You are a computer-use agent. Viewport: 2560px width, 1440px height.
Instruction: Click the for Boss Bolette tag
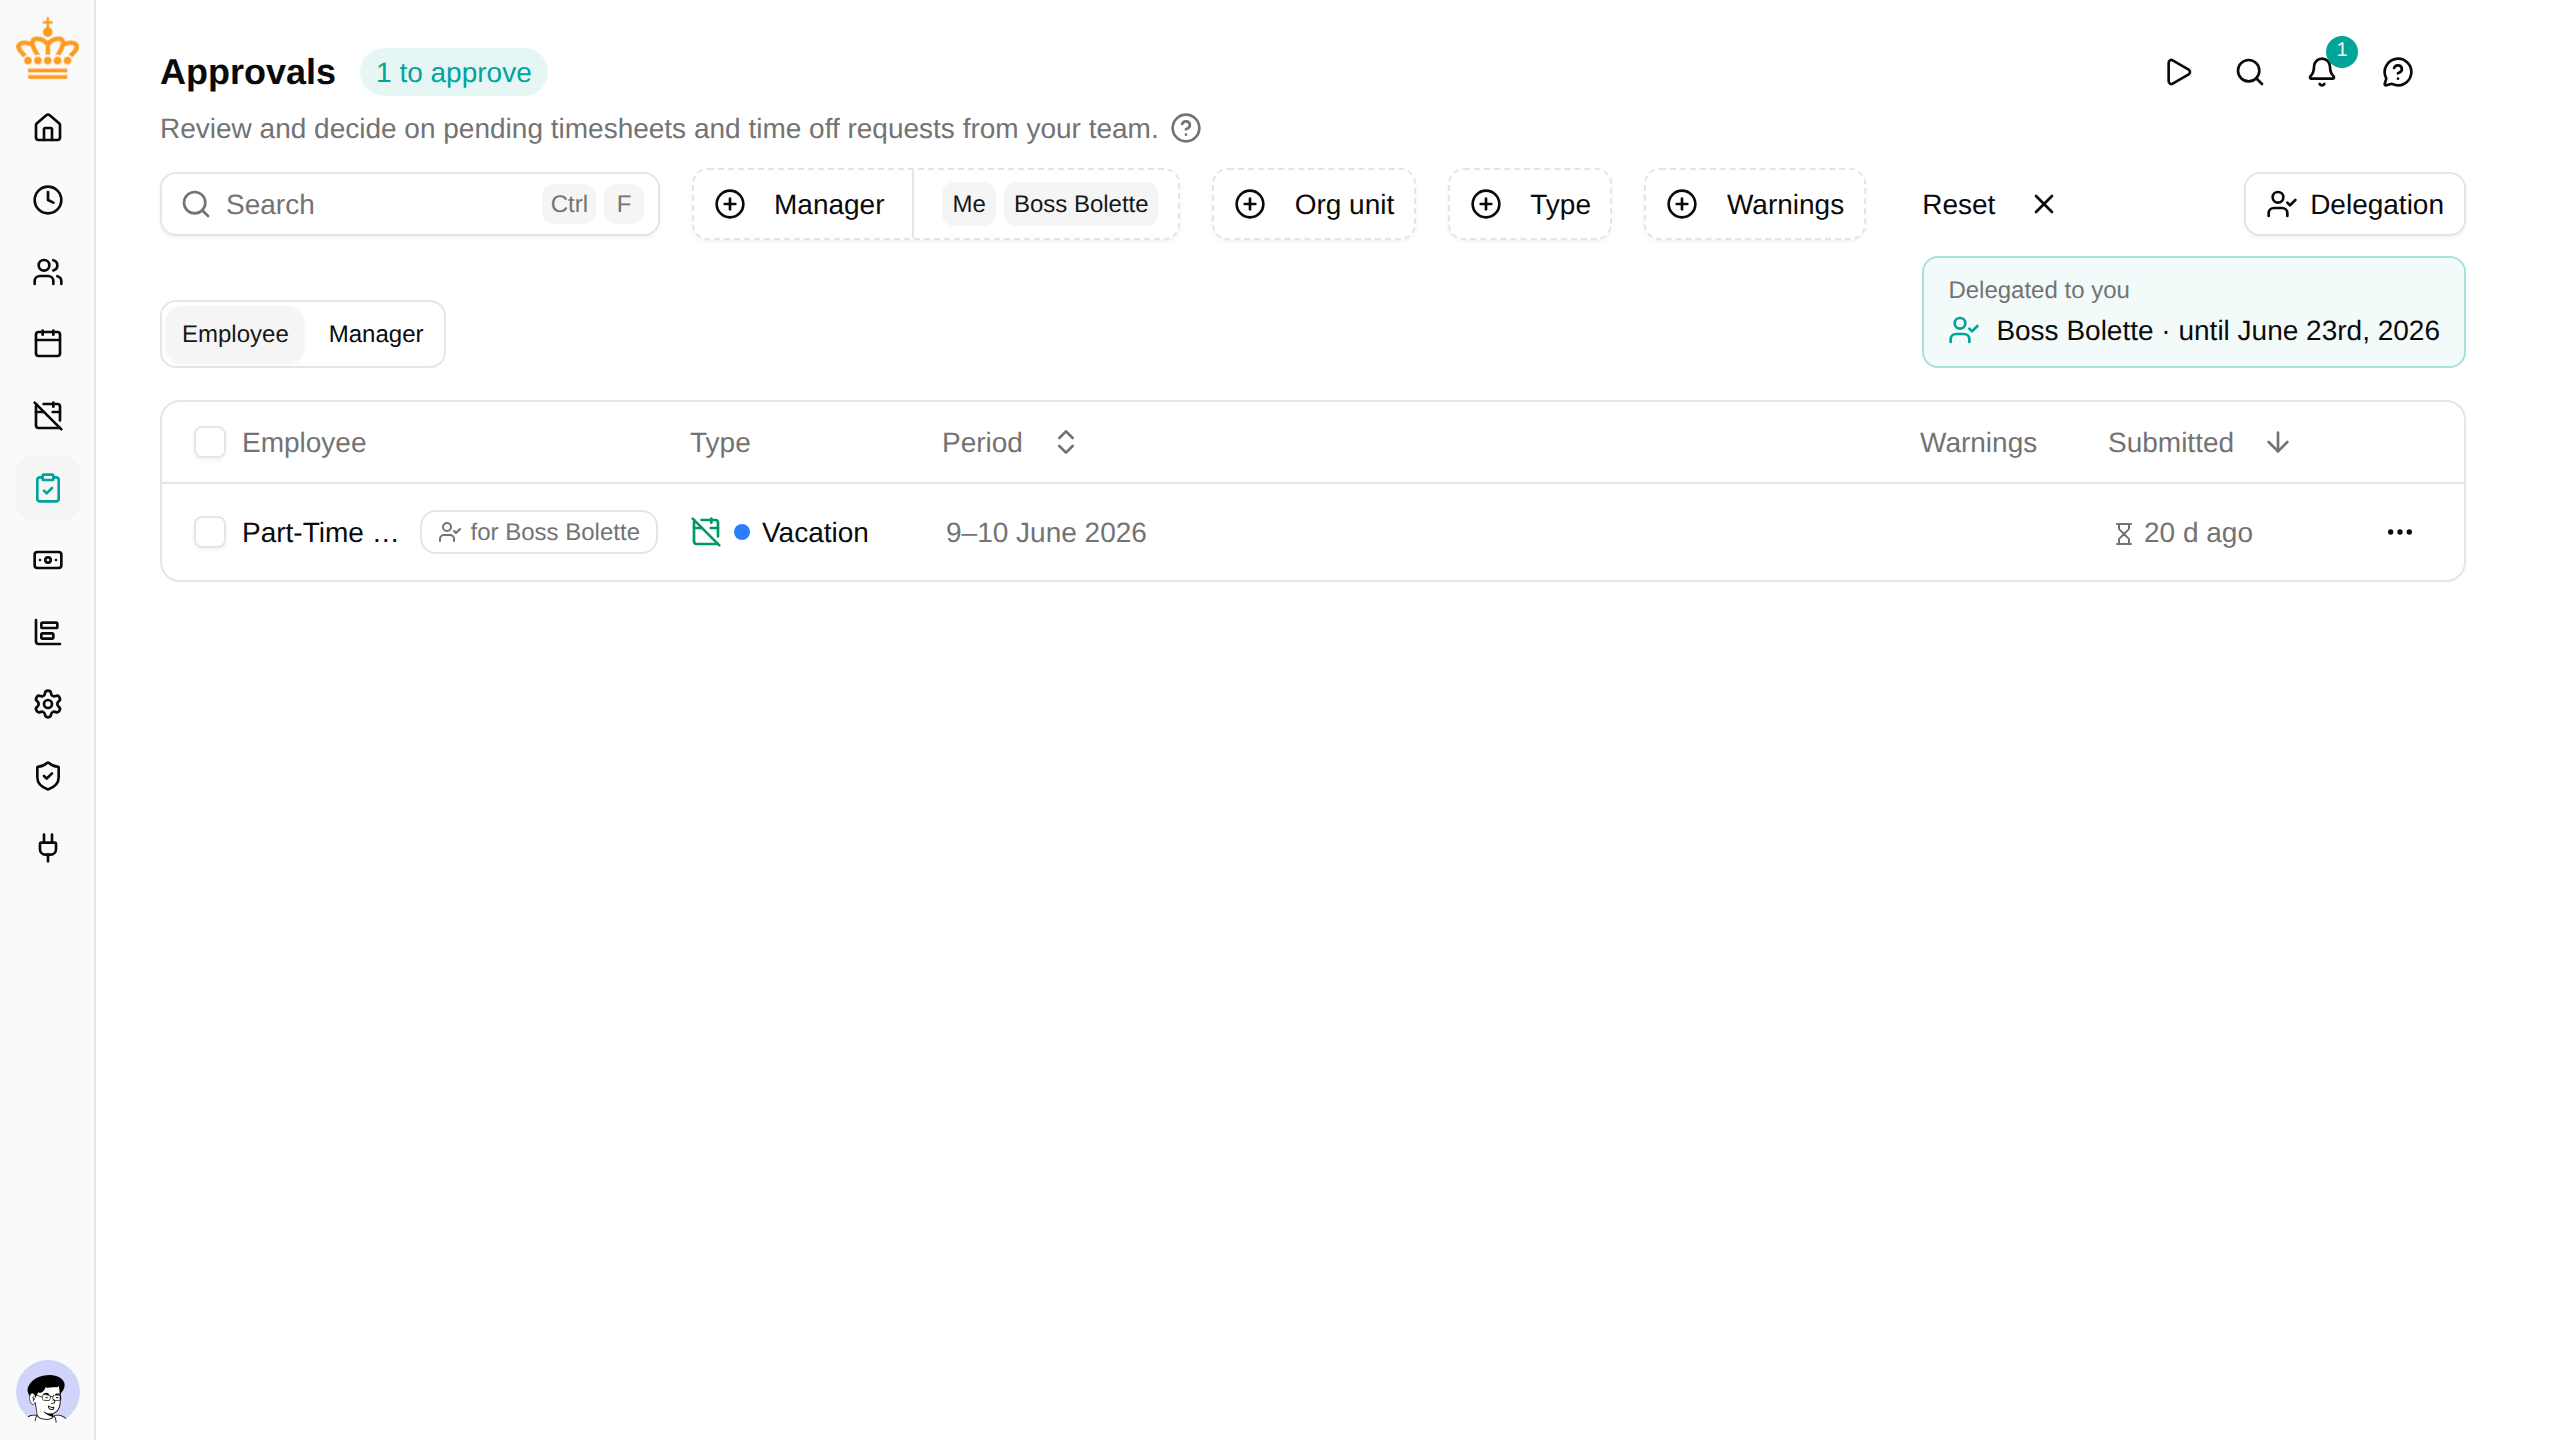pyautogui.click(x=539, y=532)
